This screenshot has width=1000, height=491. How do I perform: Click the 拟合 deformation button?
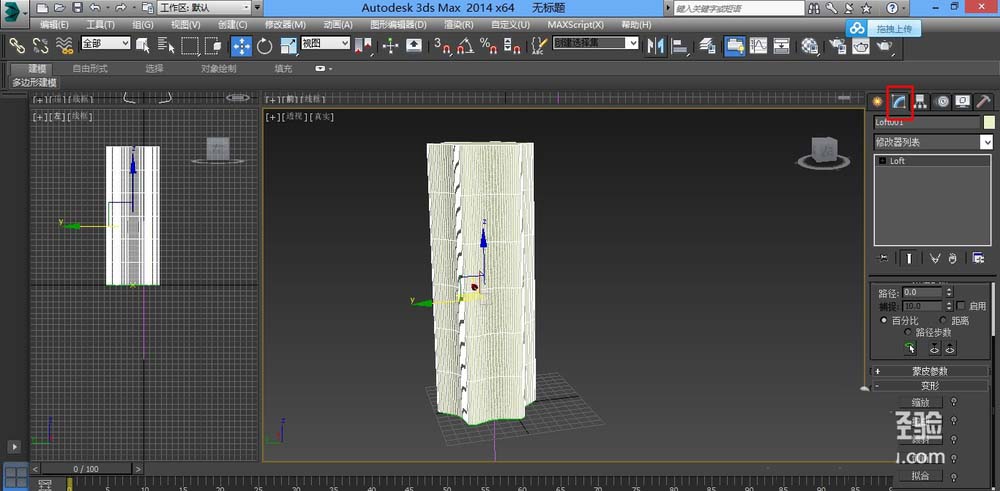click(x=919, y=476)
